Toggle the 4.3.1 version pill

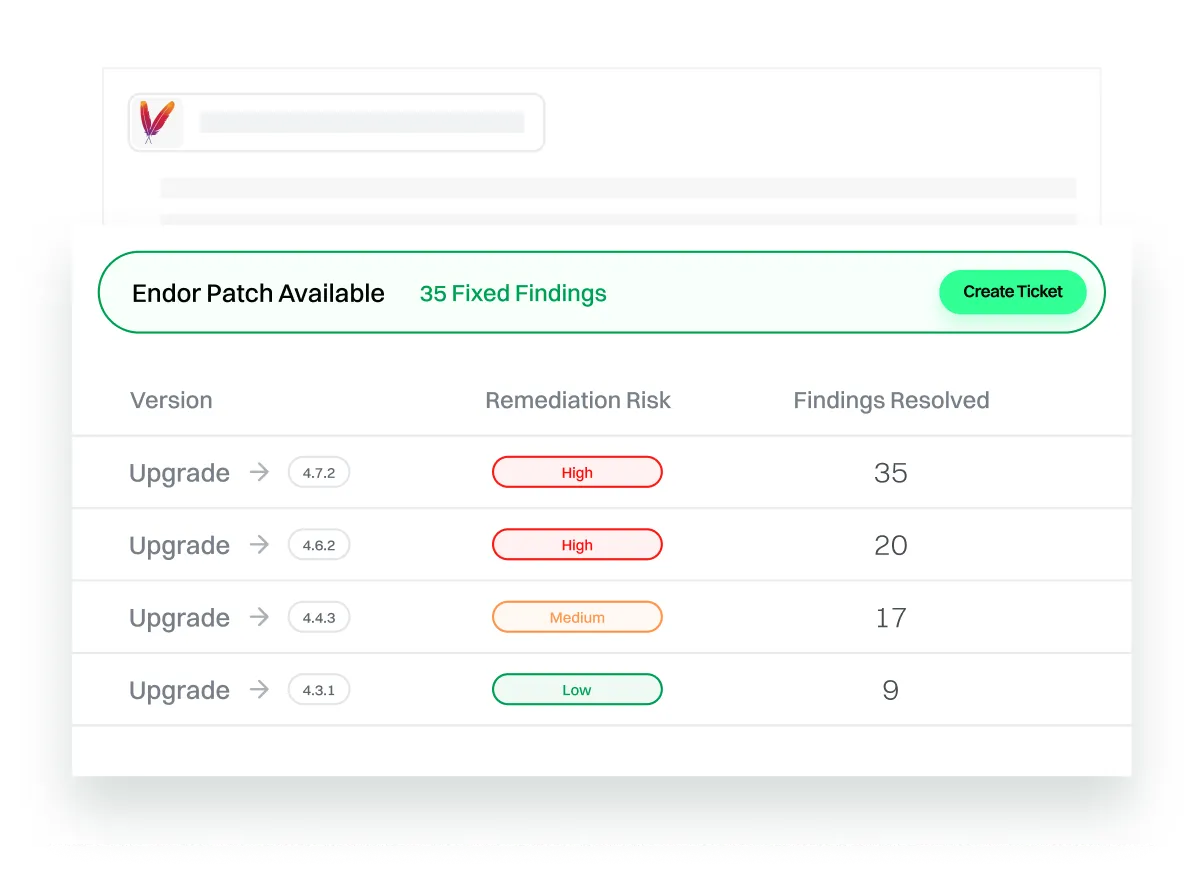point(318,689)
